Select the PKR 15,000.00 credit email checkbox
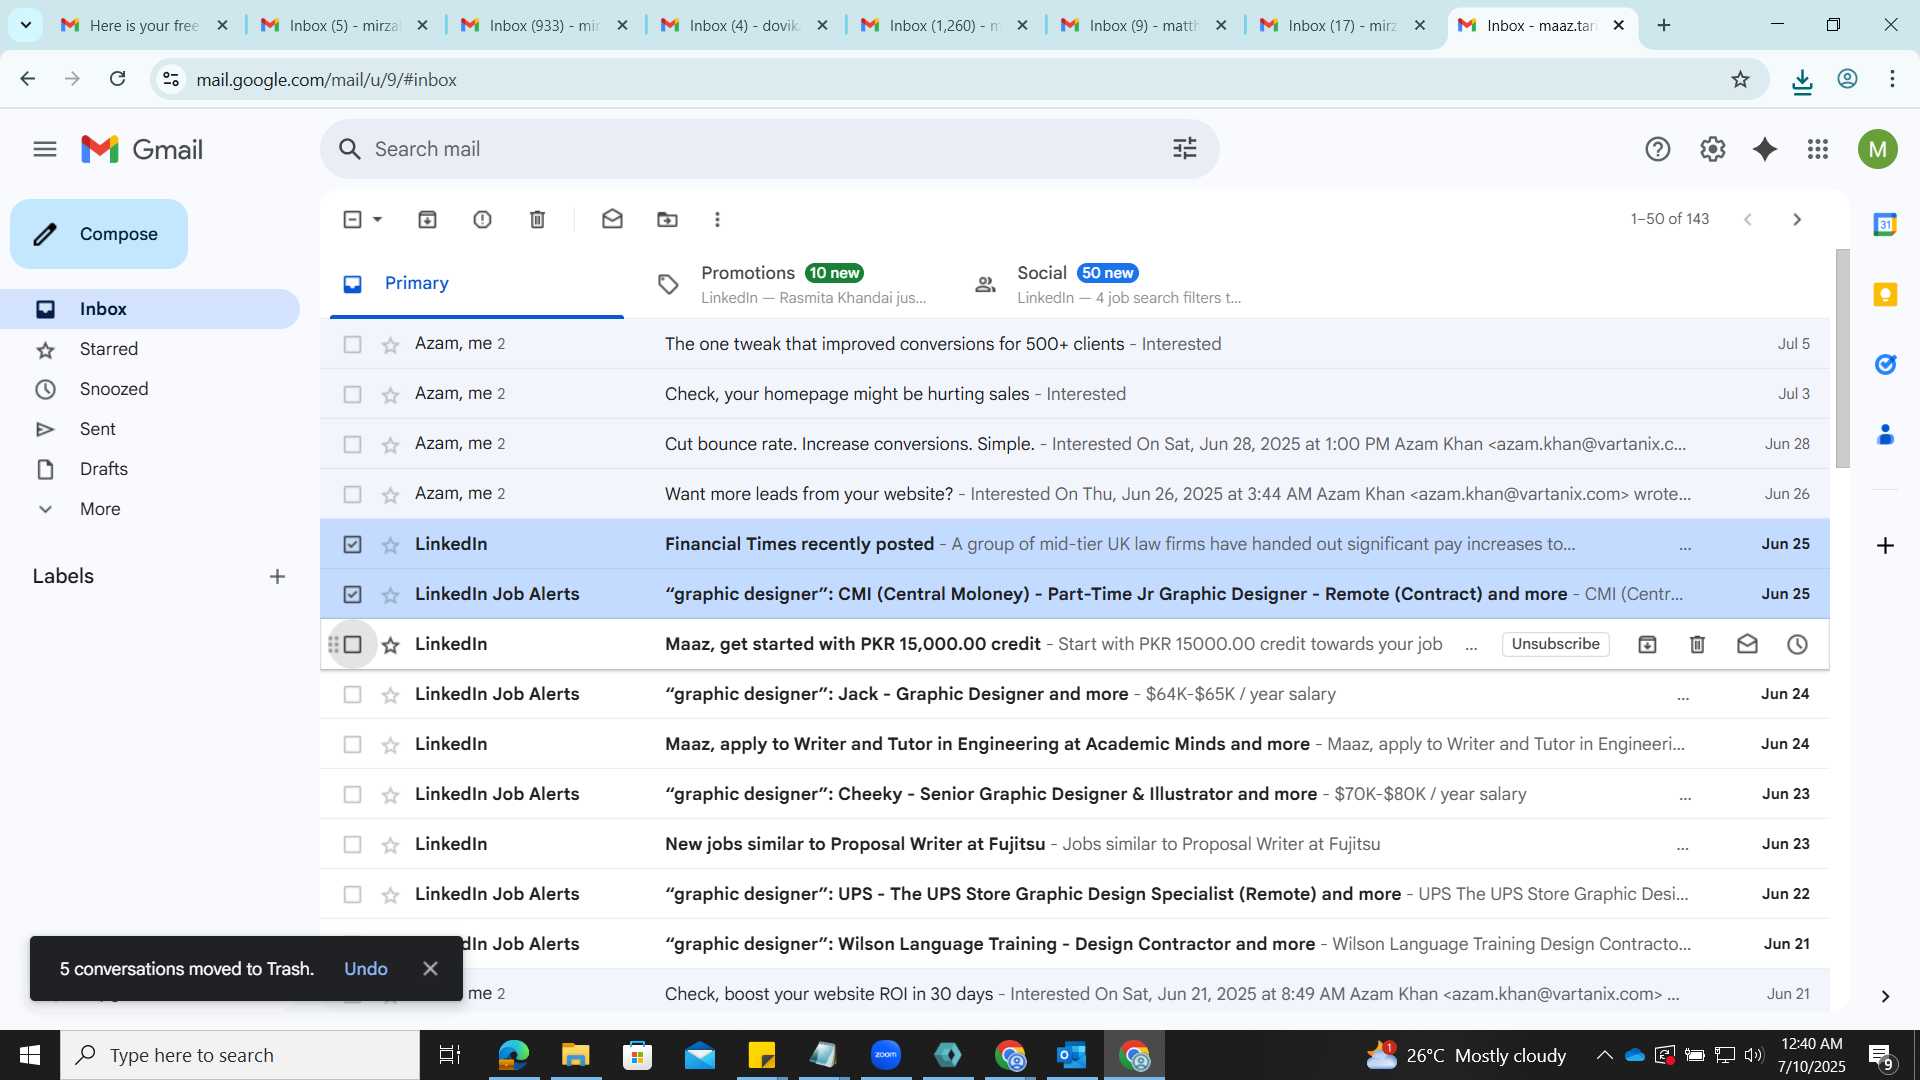The image size is (1920, 1080). [352, 644]
